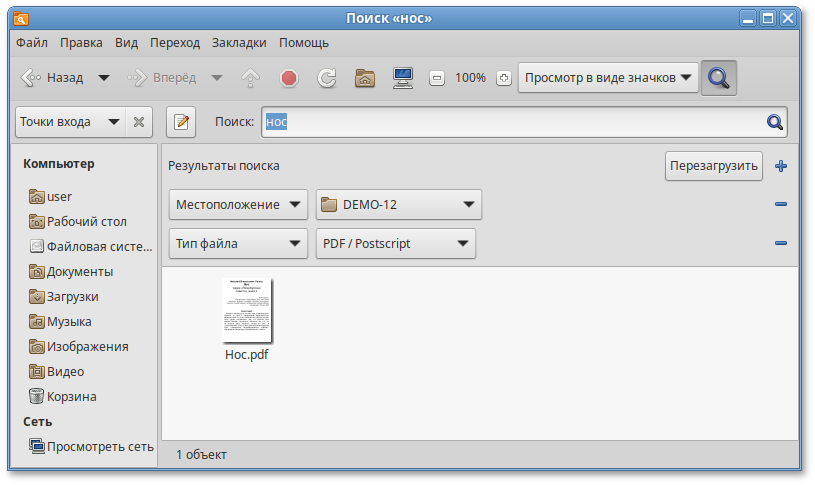Select the Нос.pdf file thumbnail

(x=247, y=311)
